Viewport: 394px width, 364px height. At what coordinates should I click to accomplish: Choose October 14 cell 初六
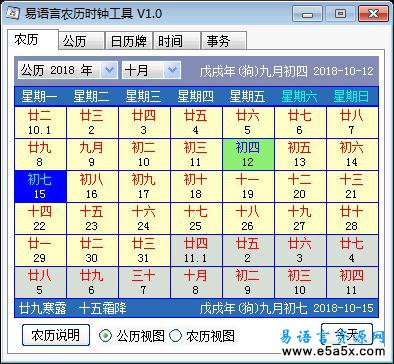pyautogui.click(x=352, y=154)
